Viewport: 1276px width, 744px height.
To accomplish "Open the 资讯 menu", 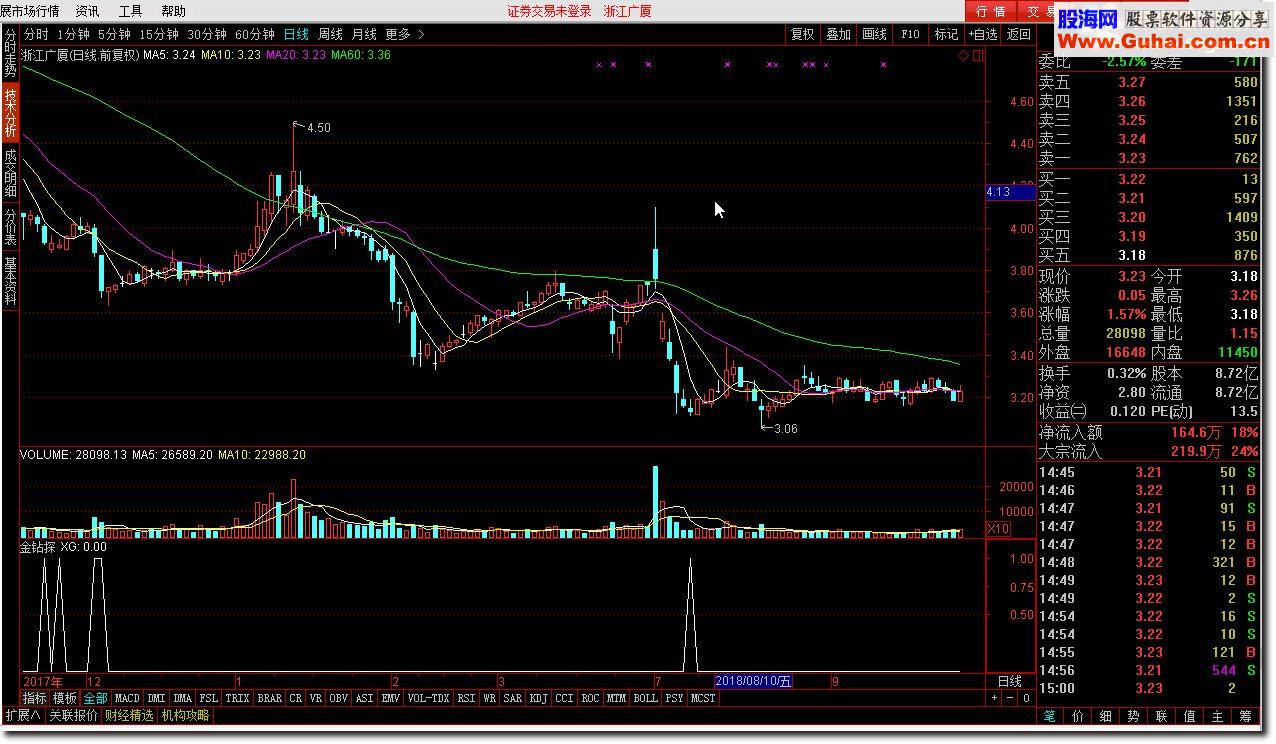I will pos(88,11).
